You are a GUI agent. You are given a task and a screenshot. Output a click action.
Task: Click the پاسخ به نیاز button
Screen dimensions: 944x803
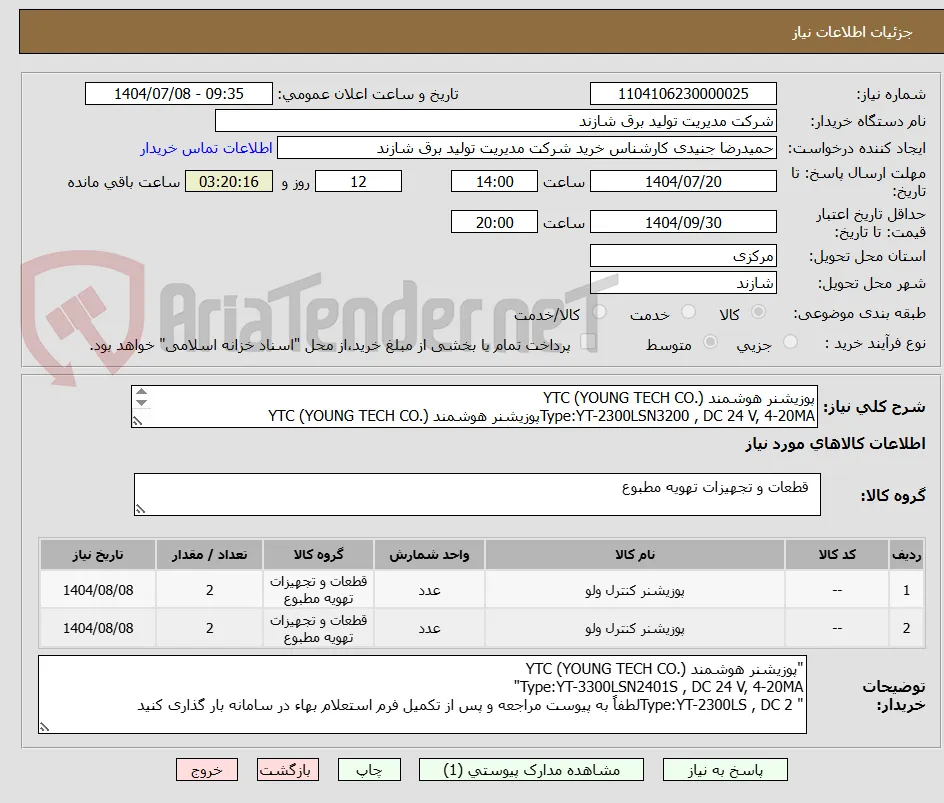pos(725,770)
